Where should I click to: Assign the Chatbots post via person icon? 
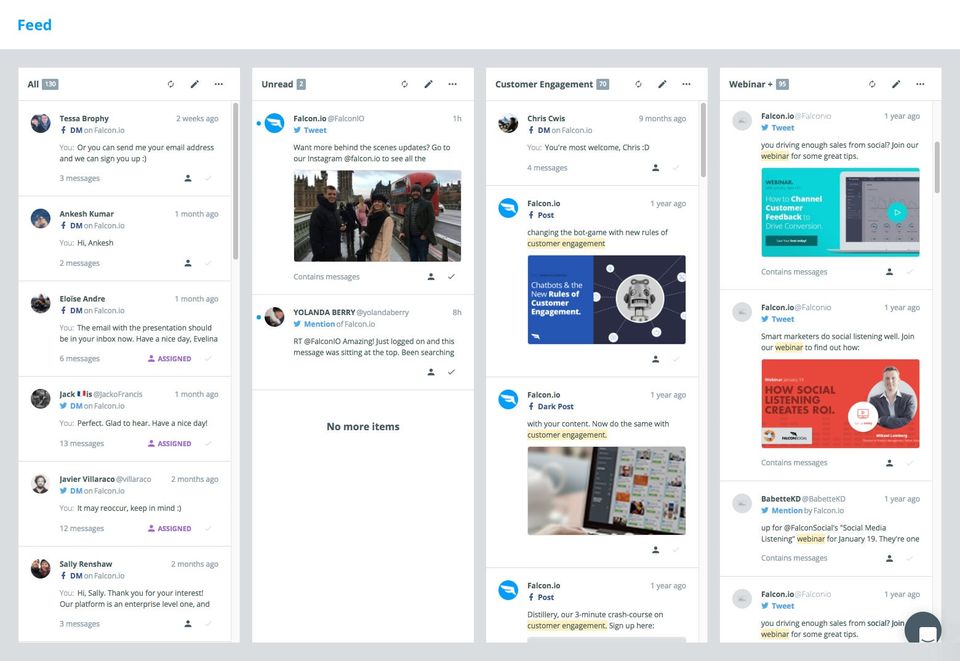(x=656, y=359)
